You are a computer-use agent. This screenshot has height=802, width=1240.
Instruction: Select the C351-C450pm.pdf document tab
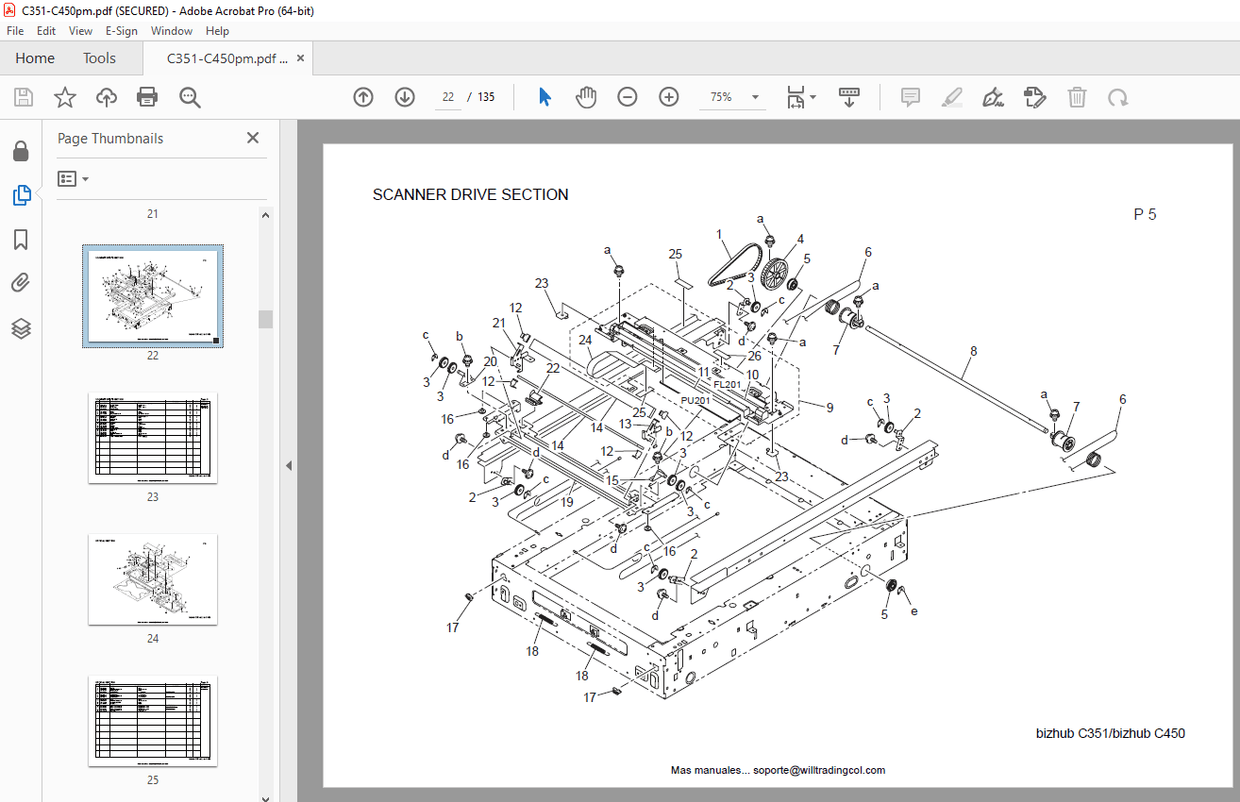tap(227, 58)
